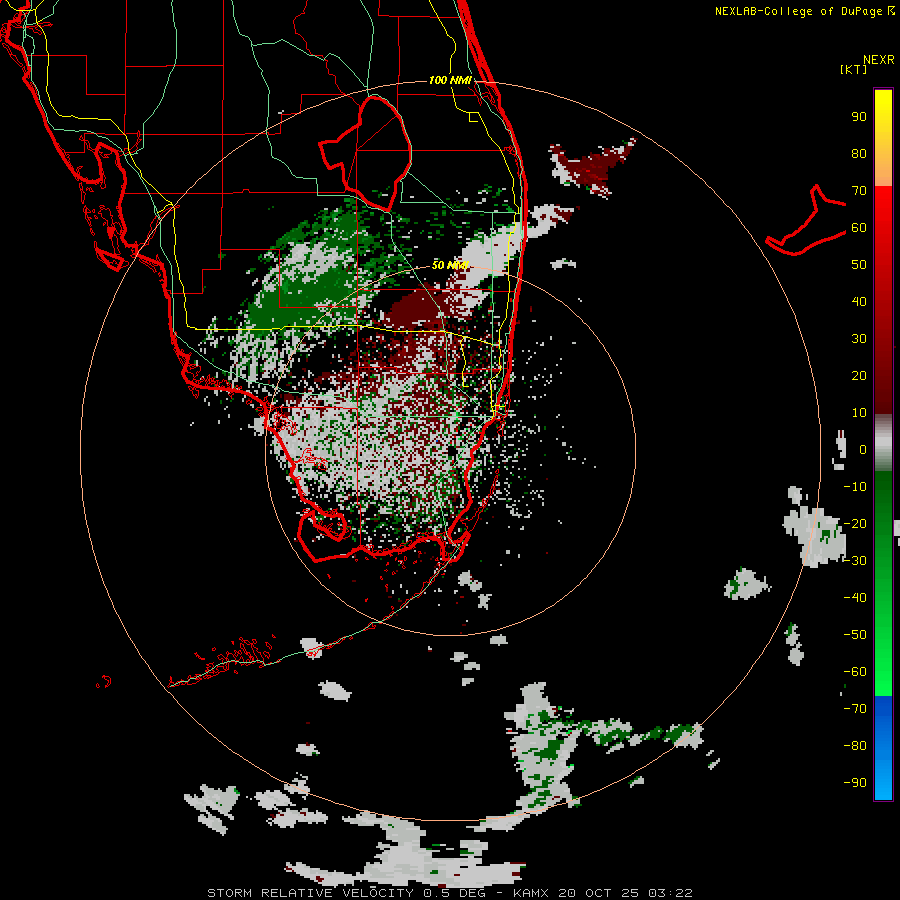Viewport: 900px width, 900px height.
Task: Click the -80 knot scale label
Action: coord(855,746)
